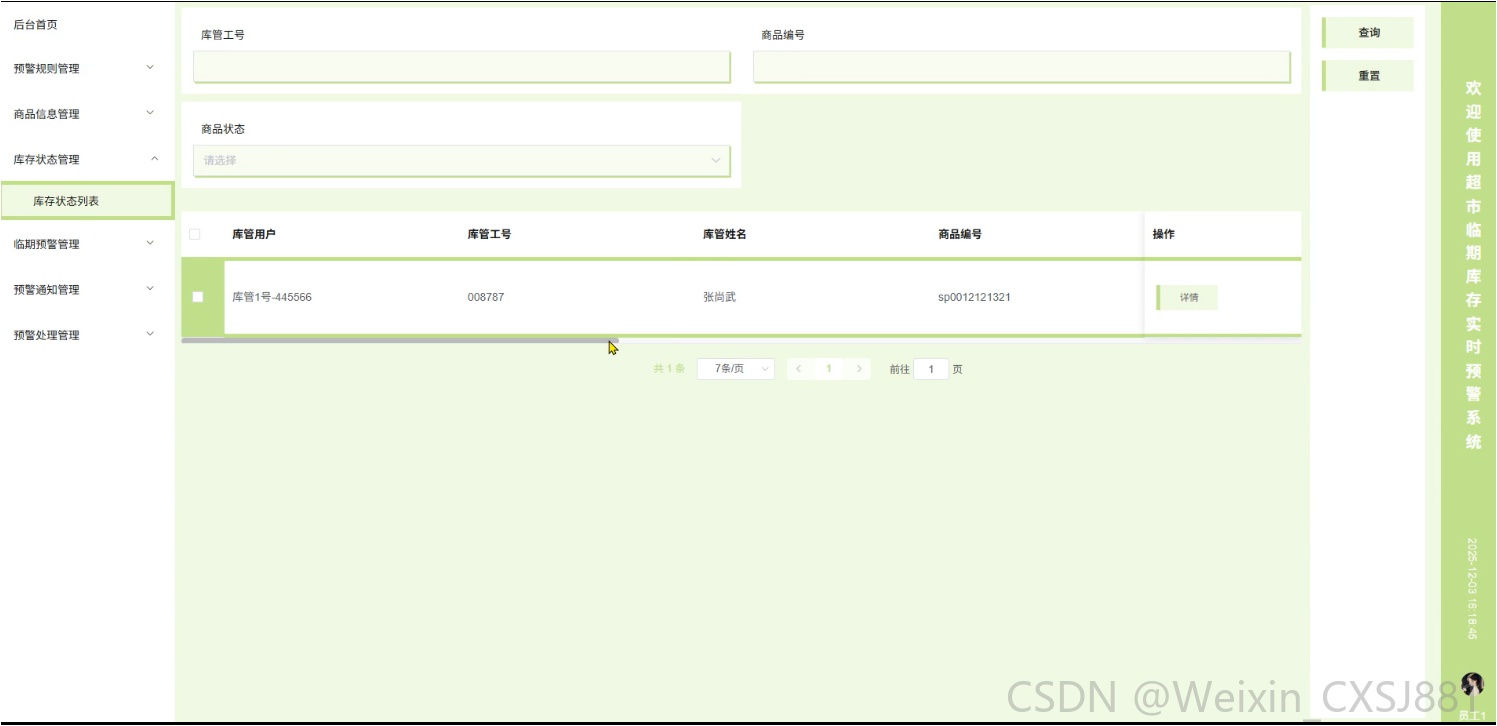The image size is (1497, 726).
Task: Go to next page arrow
Action: coord(859,369)
